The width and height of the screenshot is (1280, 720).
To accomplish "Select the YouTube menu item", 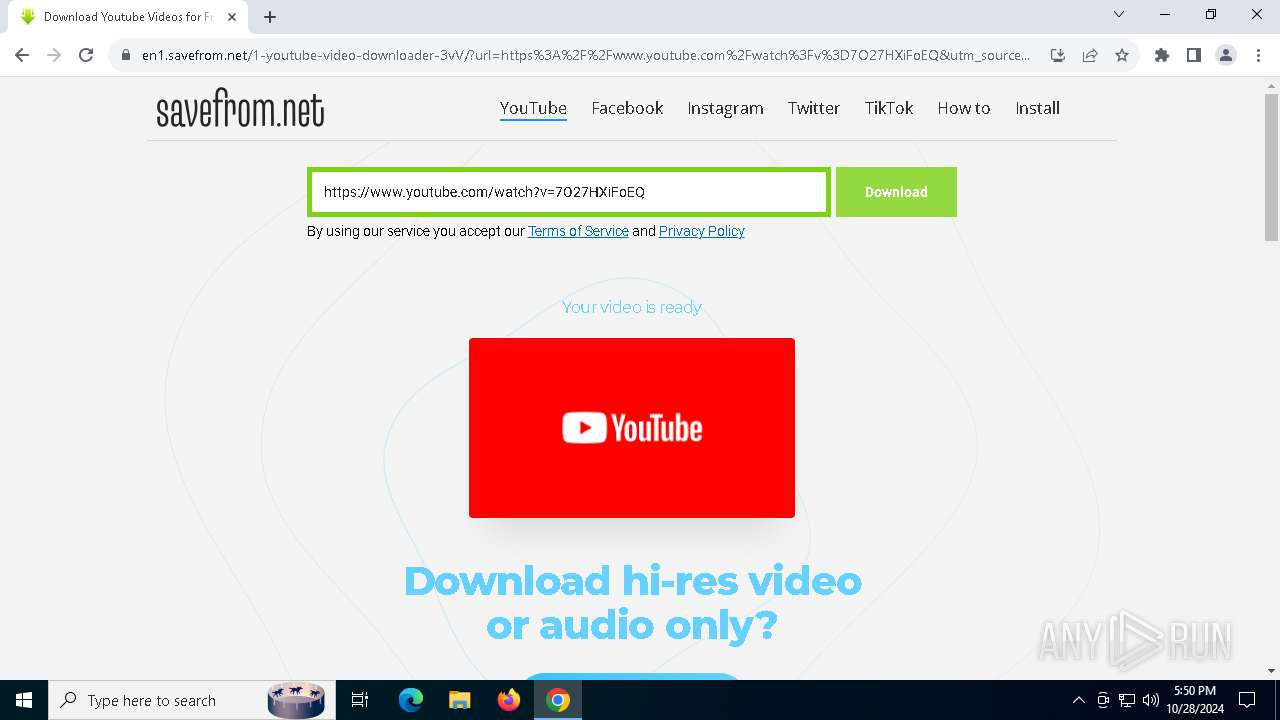I will point(533,108).
